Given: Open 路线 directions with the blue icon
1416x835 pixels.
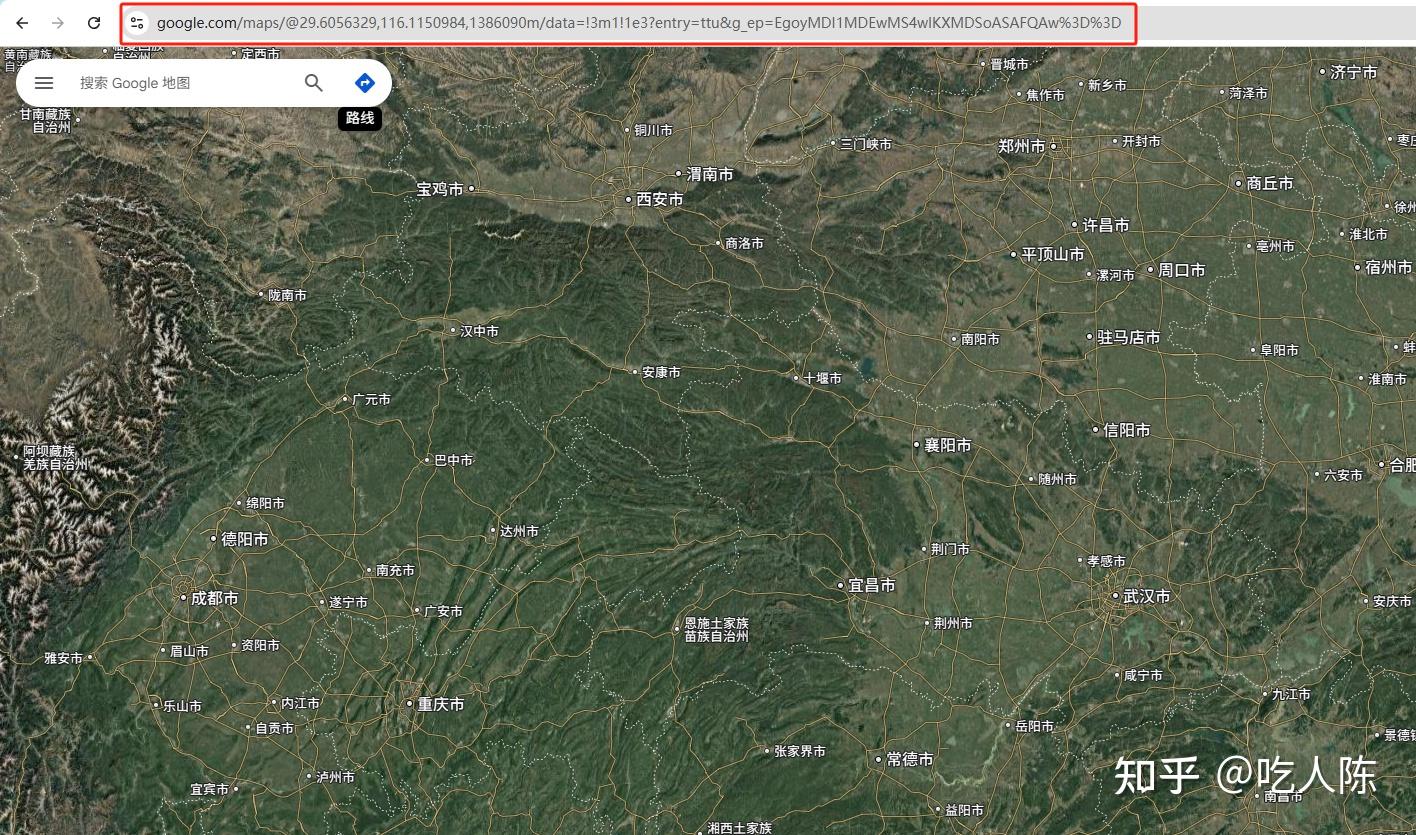Looking at the screenshot, I should pos(365,83).
